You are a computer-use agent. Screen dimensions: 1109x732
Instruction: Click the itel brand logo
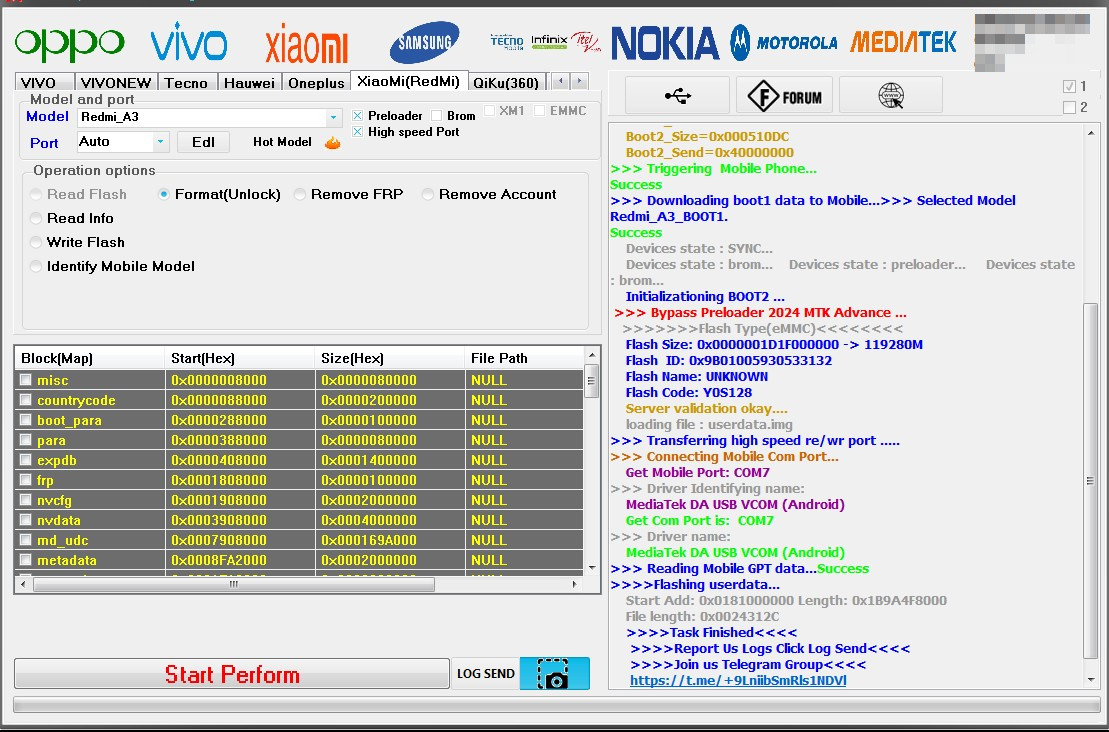pos(586,42)
